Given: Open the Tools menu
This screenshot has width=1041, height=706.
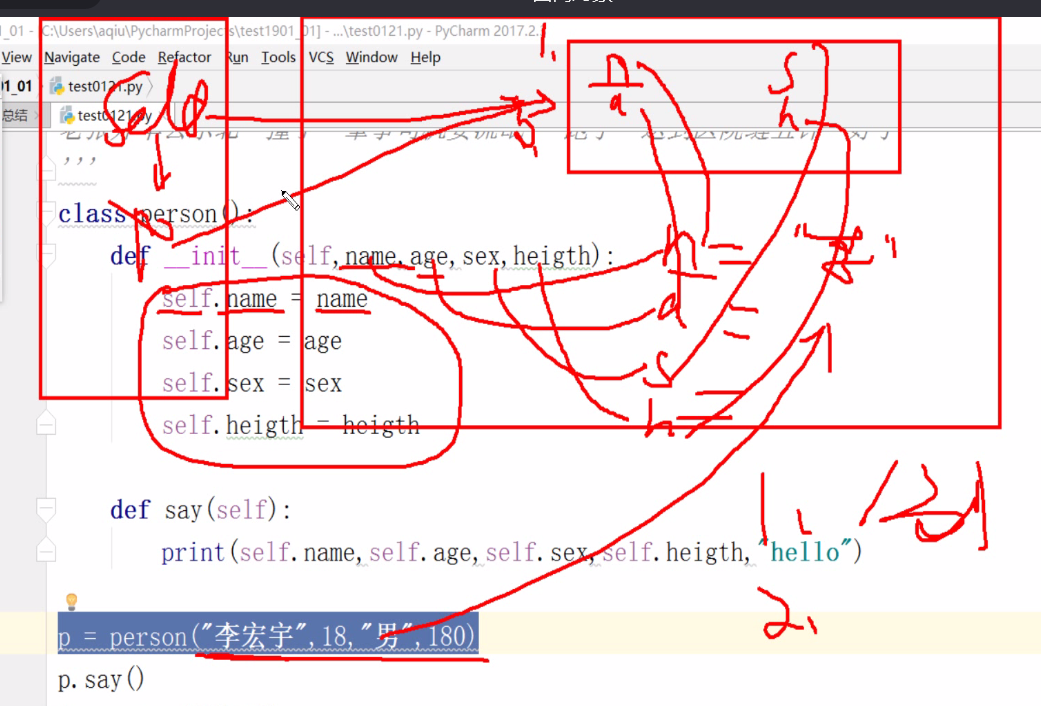Looking at the screenshot, I should [x=278, y=57].
